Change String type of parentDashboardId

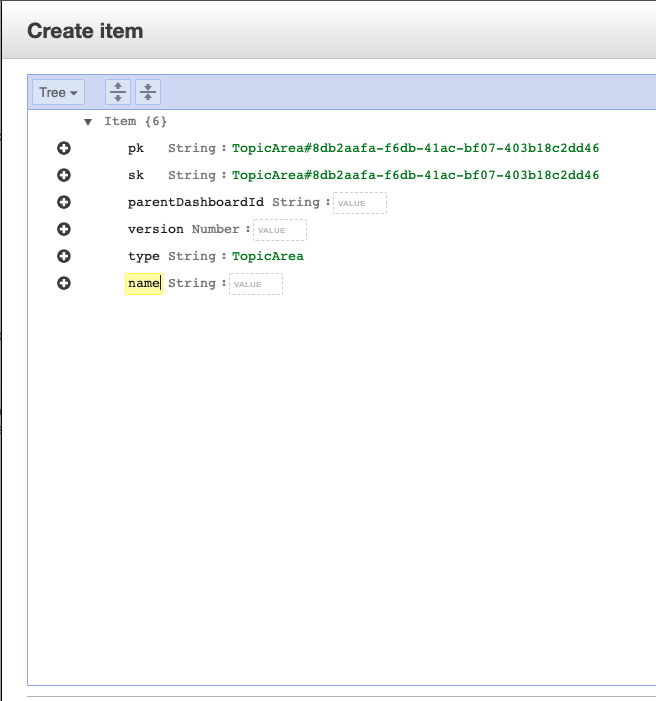tap(296, 202)
